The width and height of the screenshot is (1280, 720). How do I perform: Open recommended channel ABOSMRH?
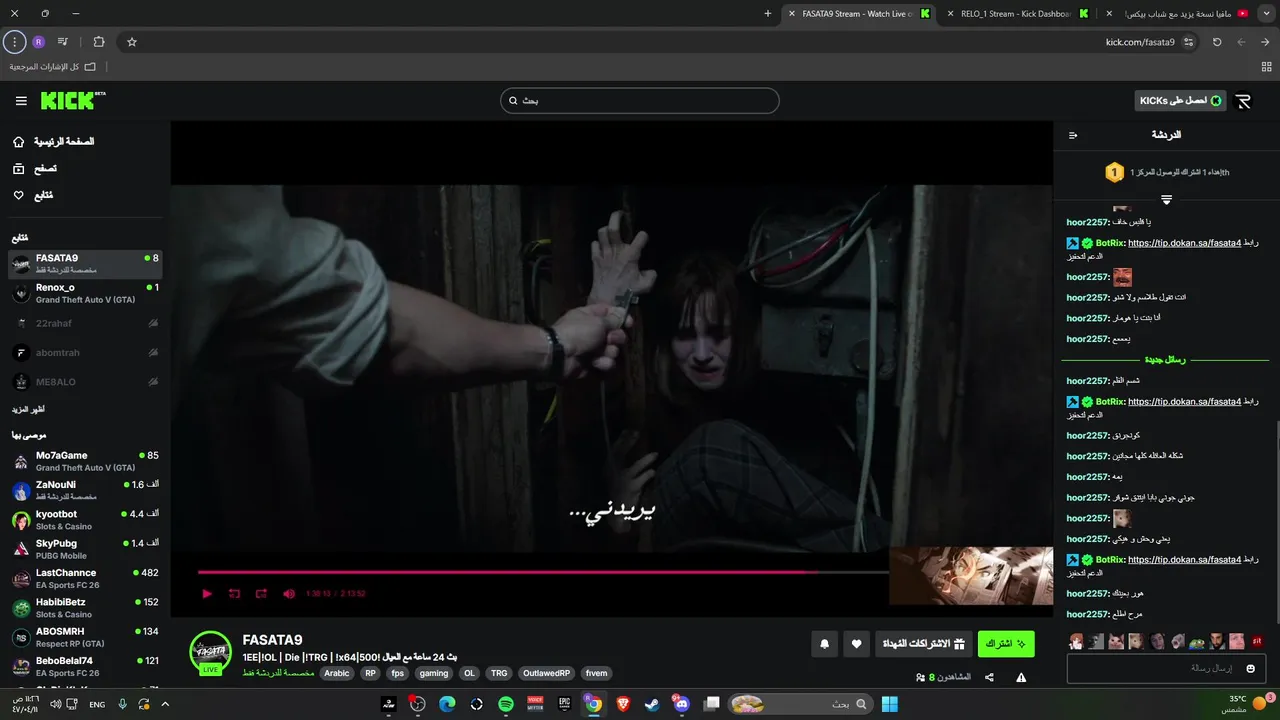tap(85, 637)
